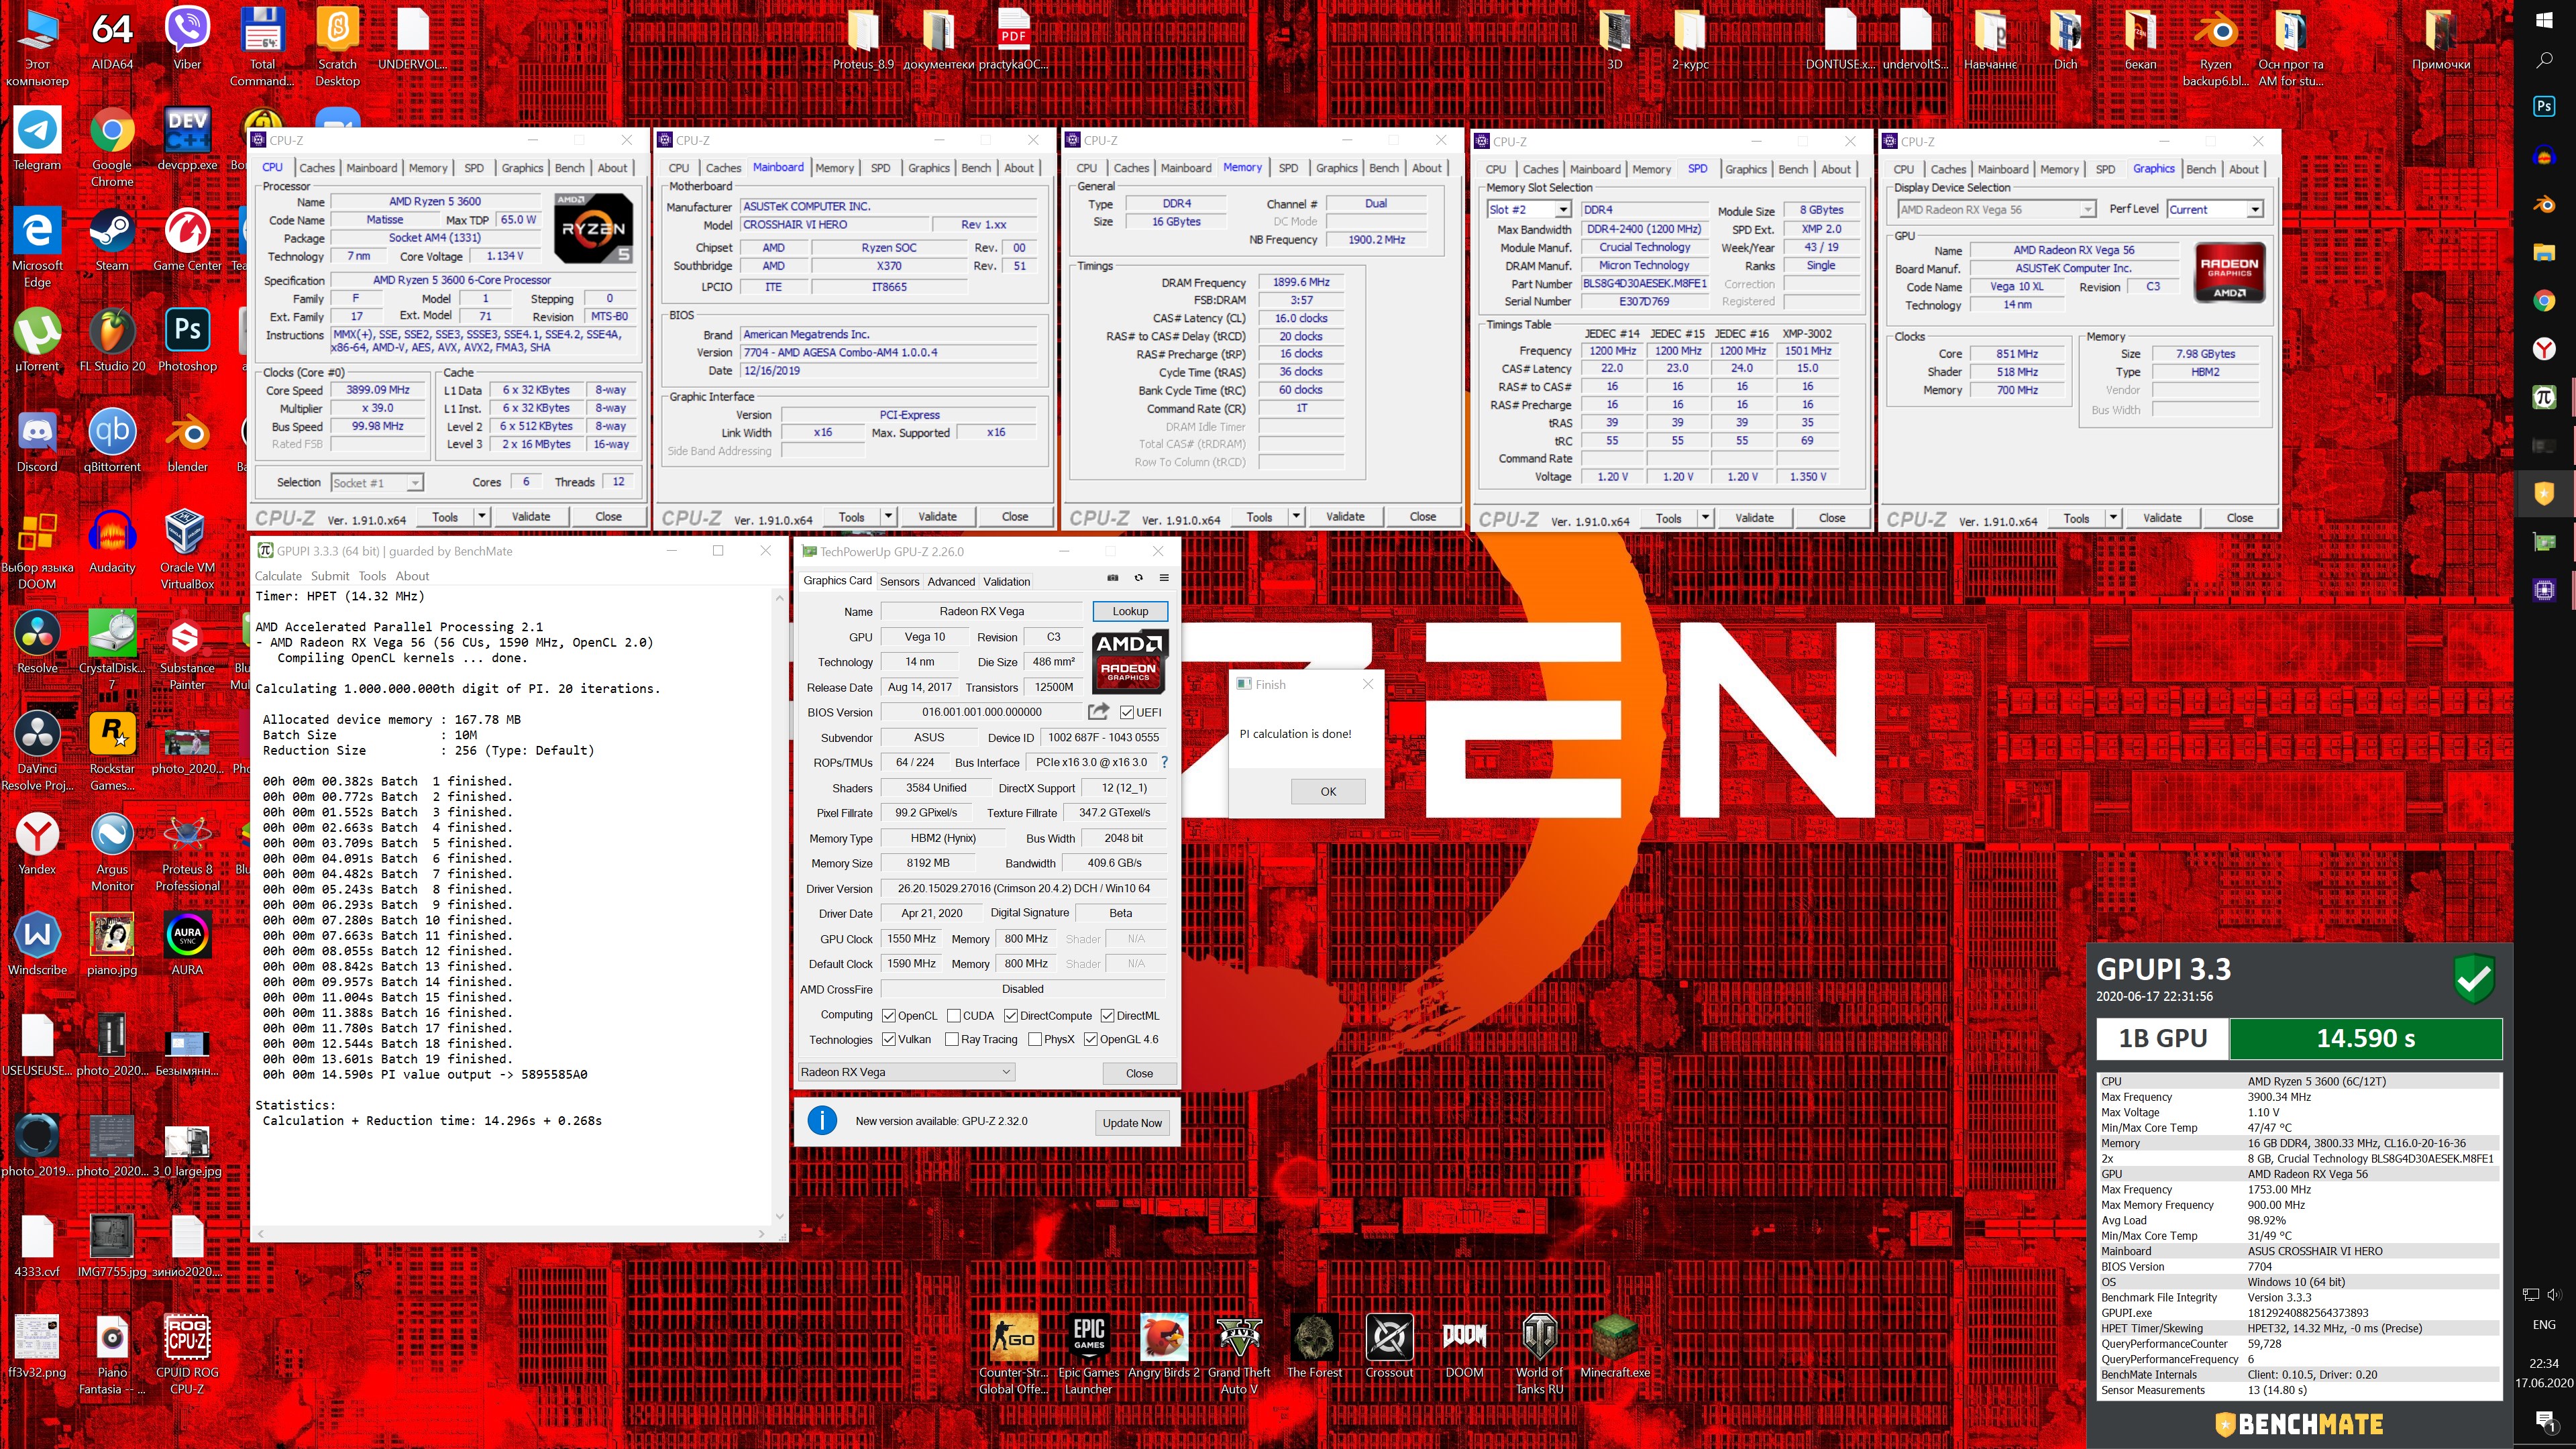The height and width of the screenshot is (1449, 2576).
Task: Open the Discord desktop icon
Action: [x=37, y=440]
